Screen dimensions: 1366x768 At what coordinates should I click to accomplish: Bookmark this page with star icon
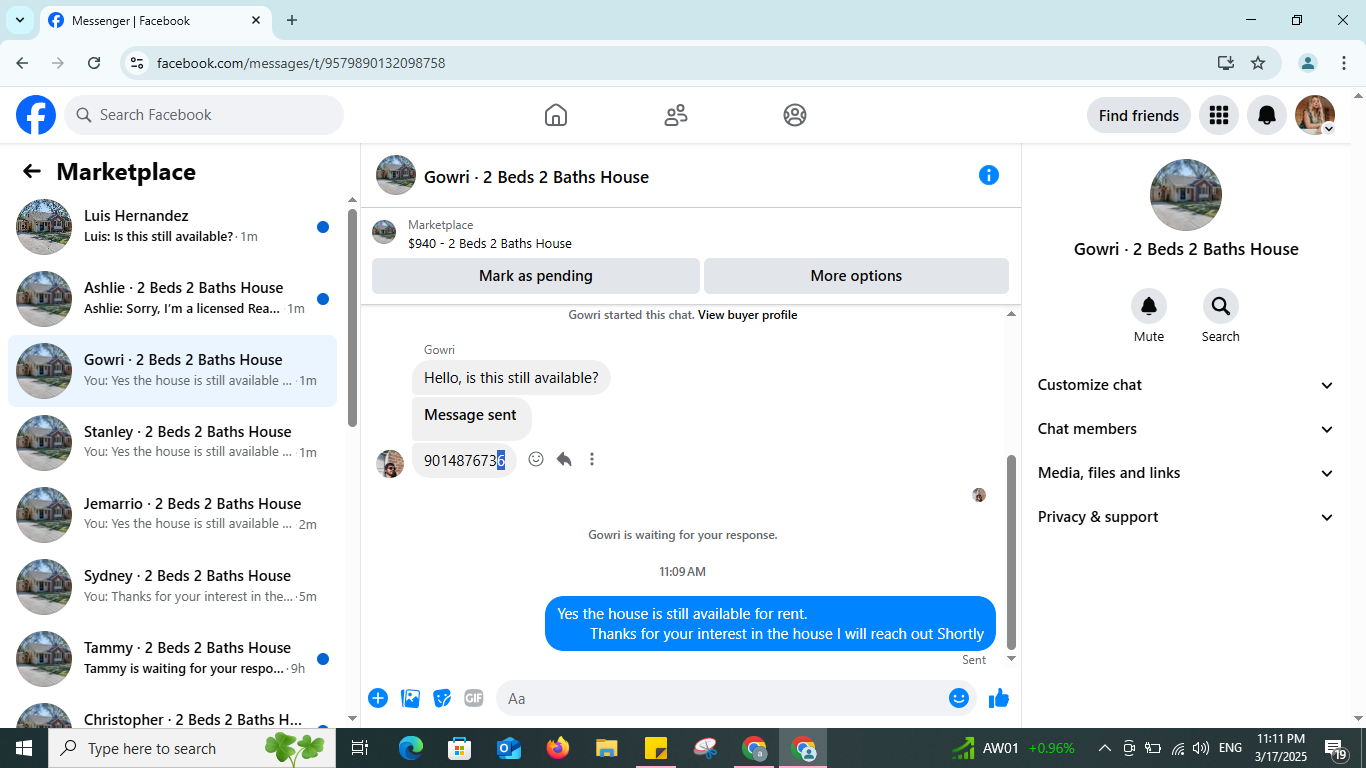click(x=1258, y=63)
